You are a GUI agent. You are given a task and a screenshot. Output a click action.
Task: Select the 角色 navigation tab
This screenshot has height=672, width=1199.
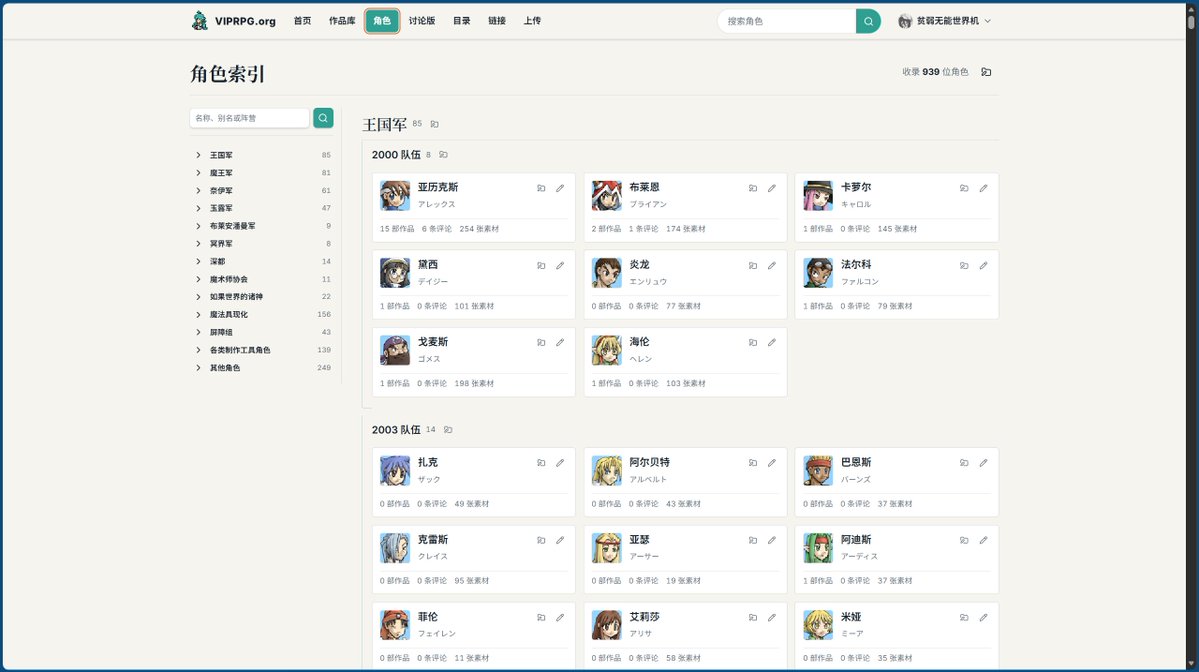[382, 21]
